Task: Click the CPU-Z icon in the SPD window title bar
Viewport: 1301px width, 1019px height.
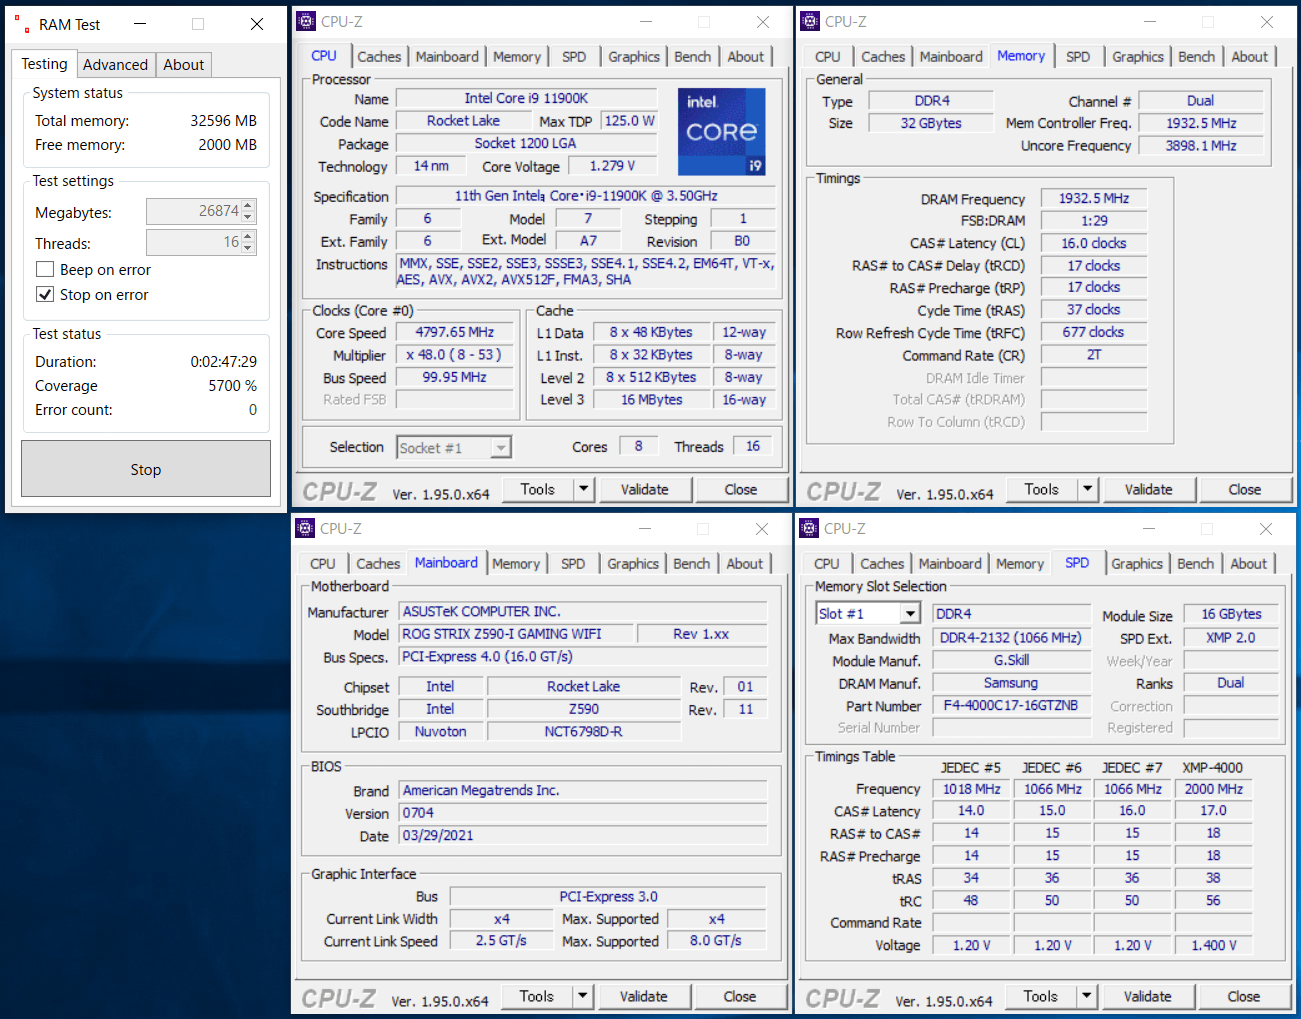Action: [810, 528]
